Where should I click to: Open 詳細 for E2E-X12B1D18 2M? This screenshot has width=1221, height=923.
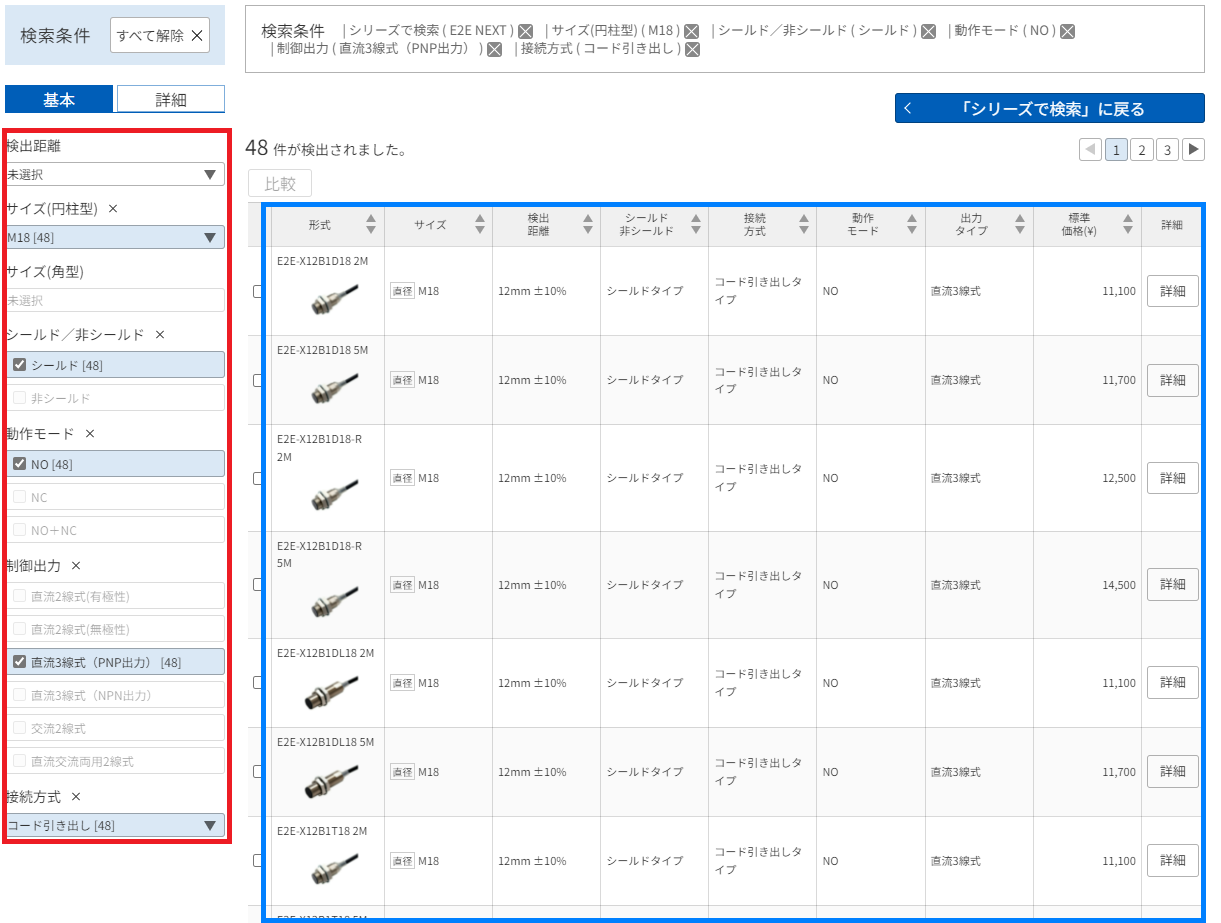click(x=1172, y=291)
